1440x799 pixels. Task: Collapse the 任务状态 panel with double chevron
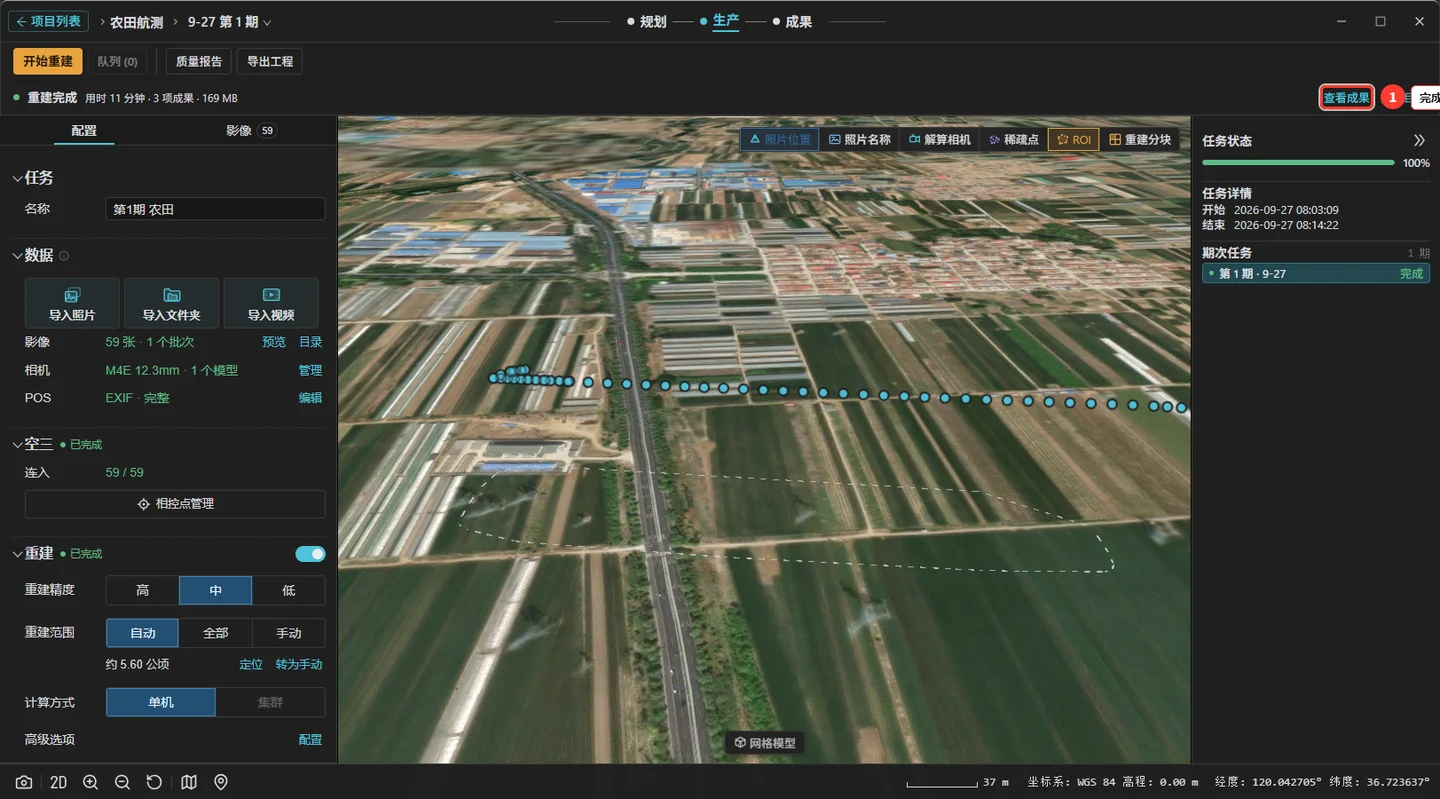pos(1419,141)
